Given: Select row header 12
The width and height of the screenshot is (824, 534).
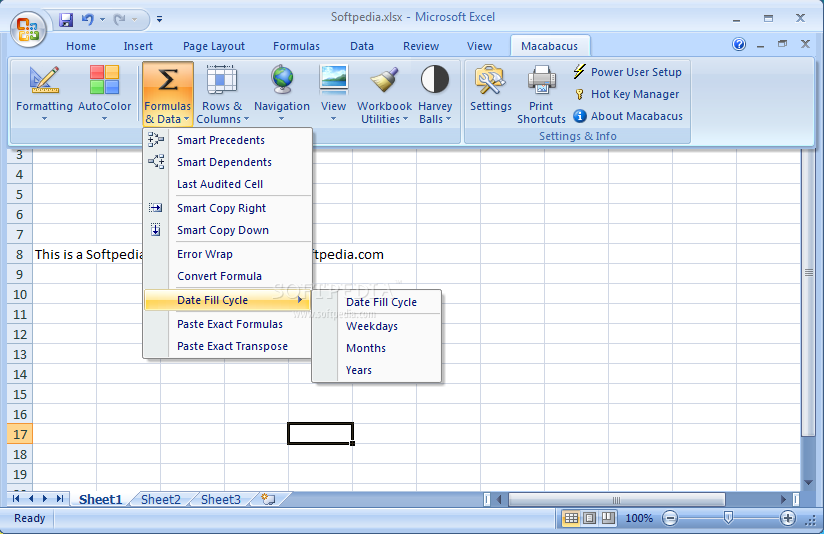Looking at the screenshot, I should point(20,335).
